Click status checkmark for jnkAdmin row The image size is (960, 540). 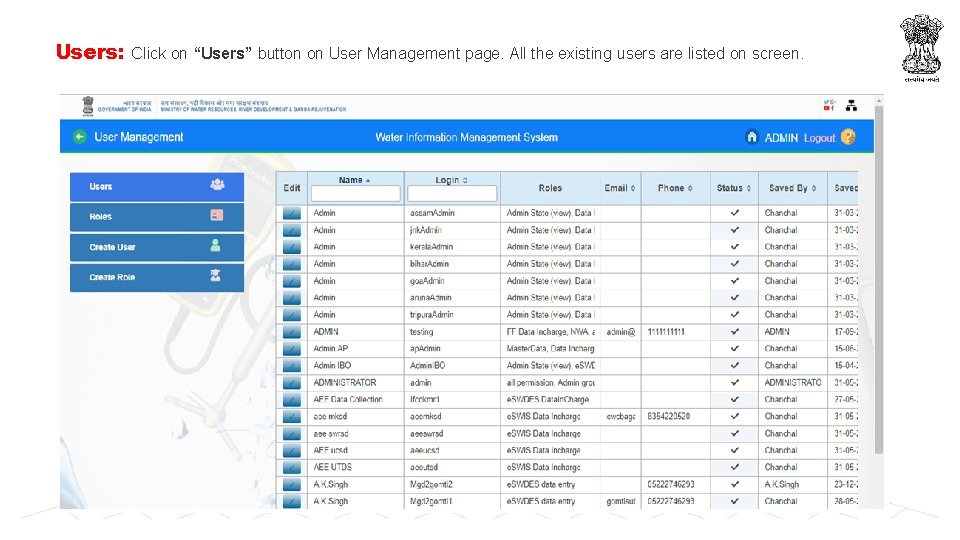(x=735, y=230)
